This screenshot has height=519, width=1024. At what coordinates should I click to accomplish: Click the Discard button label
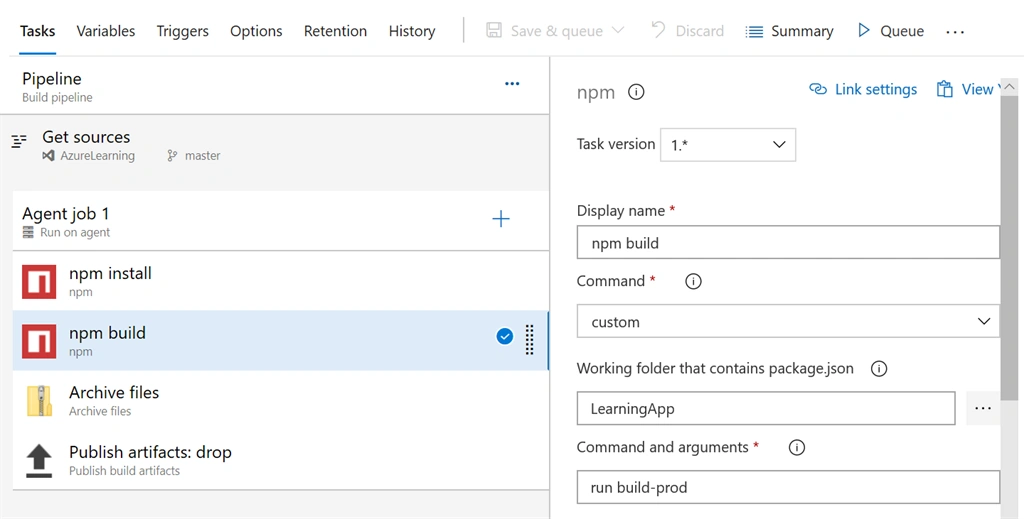[699, 31]
